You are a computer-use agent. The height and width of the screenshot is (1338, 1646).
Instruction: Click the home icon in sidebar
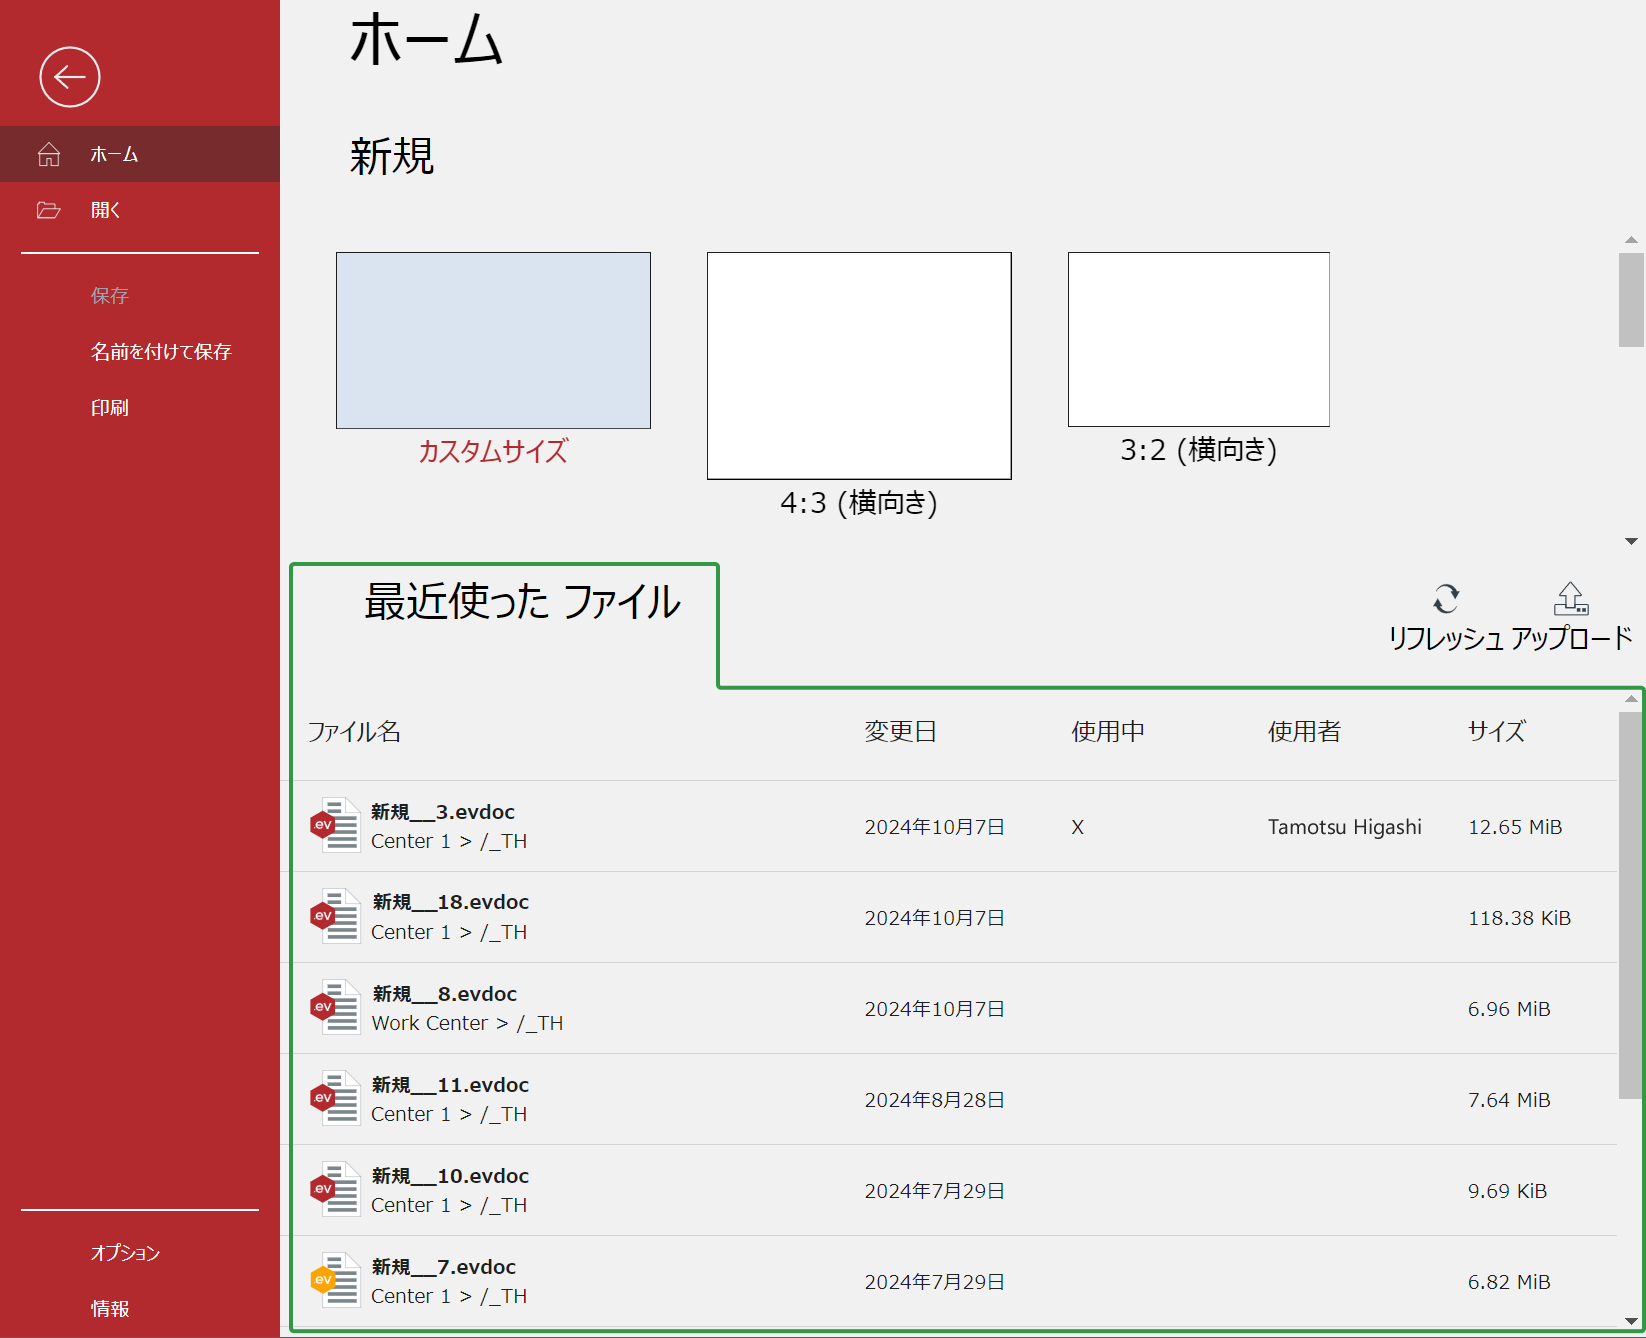pos(49,154)
